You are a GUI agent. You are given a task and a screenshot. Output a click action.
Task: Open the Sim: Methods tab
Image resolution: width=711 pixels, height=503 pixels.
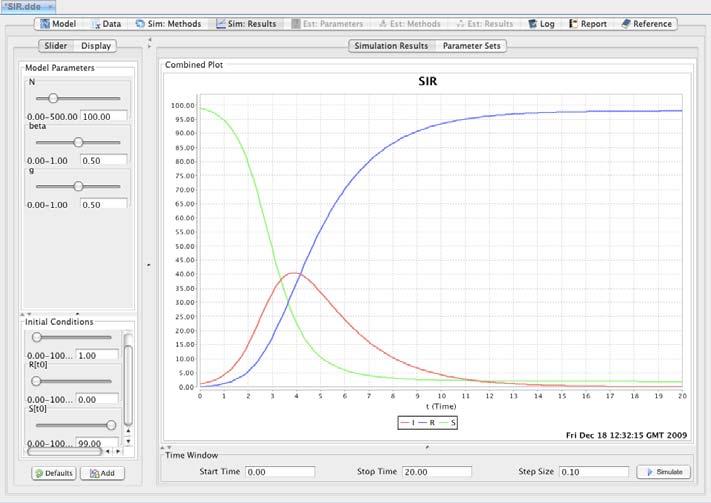coord(168,24)
